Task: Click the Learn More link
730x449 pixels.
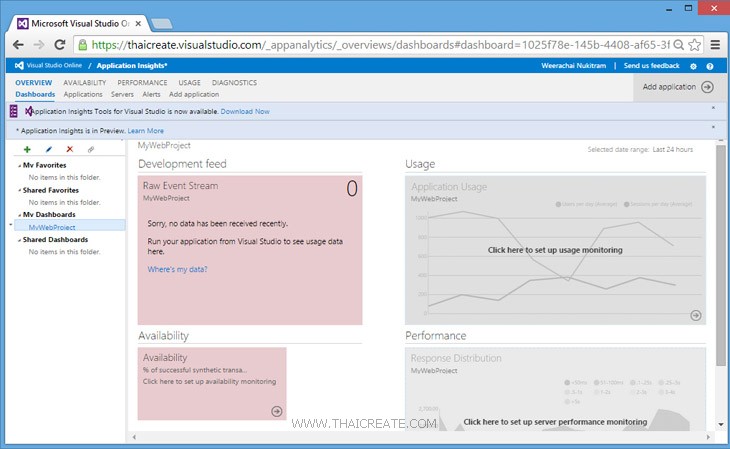Action: tap(145, 131)
